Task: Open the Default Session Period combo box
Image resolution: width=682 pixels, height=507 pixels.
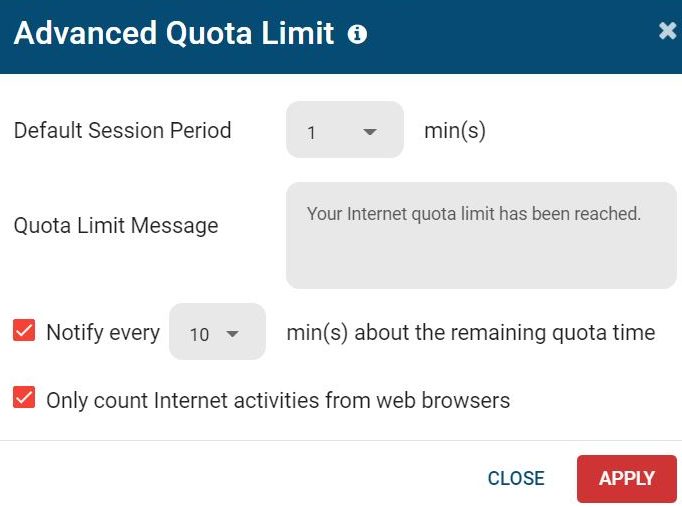Action: [345, 130]
